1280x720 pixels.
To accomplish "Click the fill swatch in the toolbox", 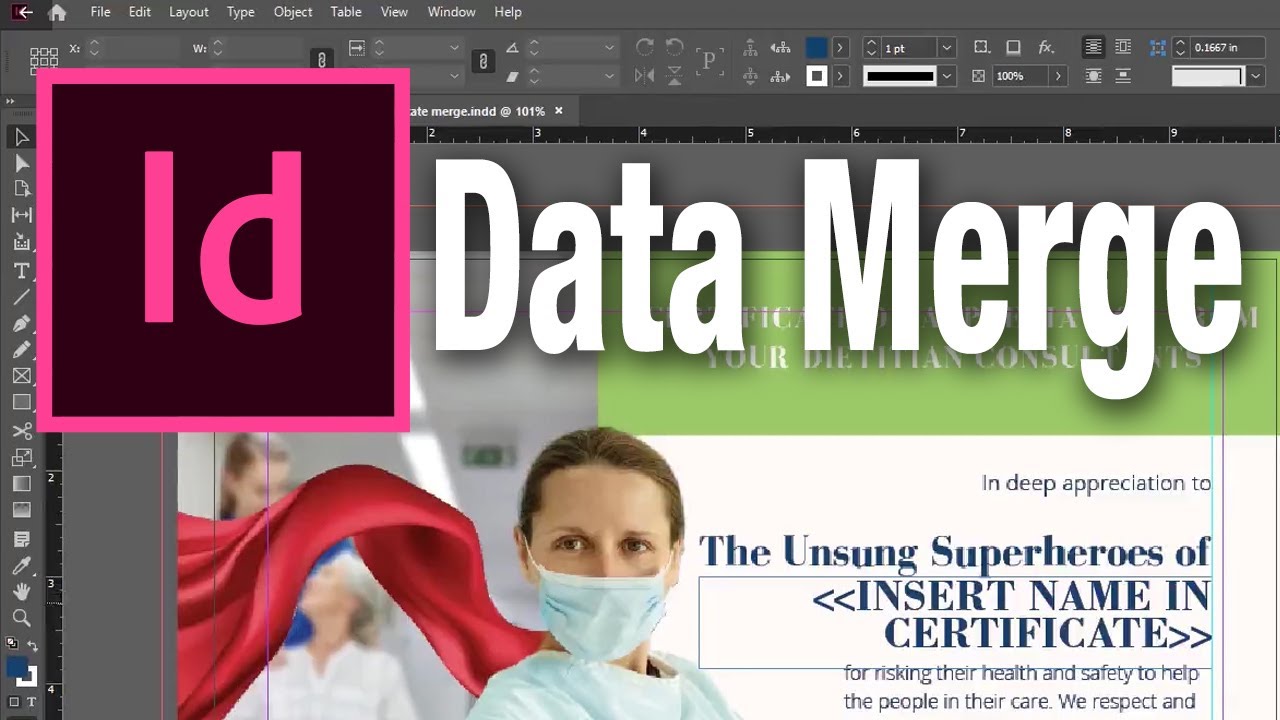I will 16,668.
